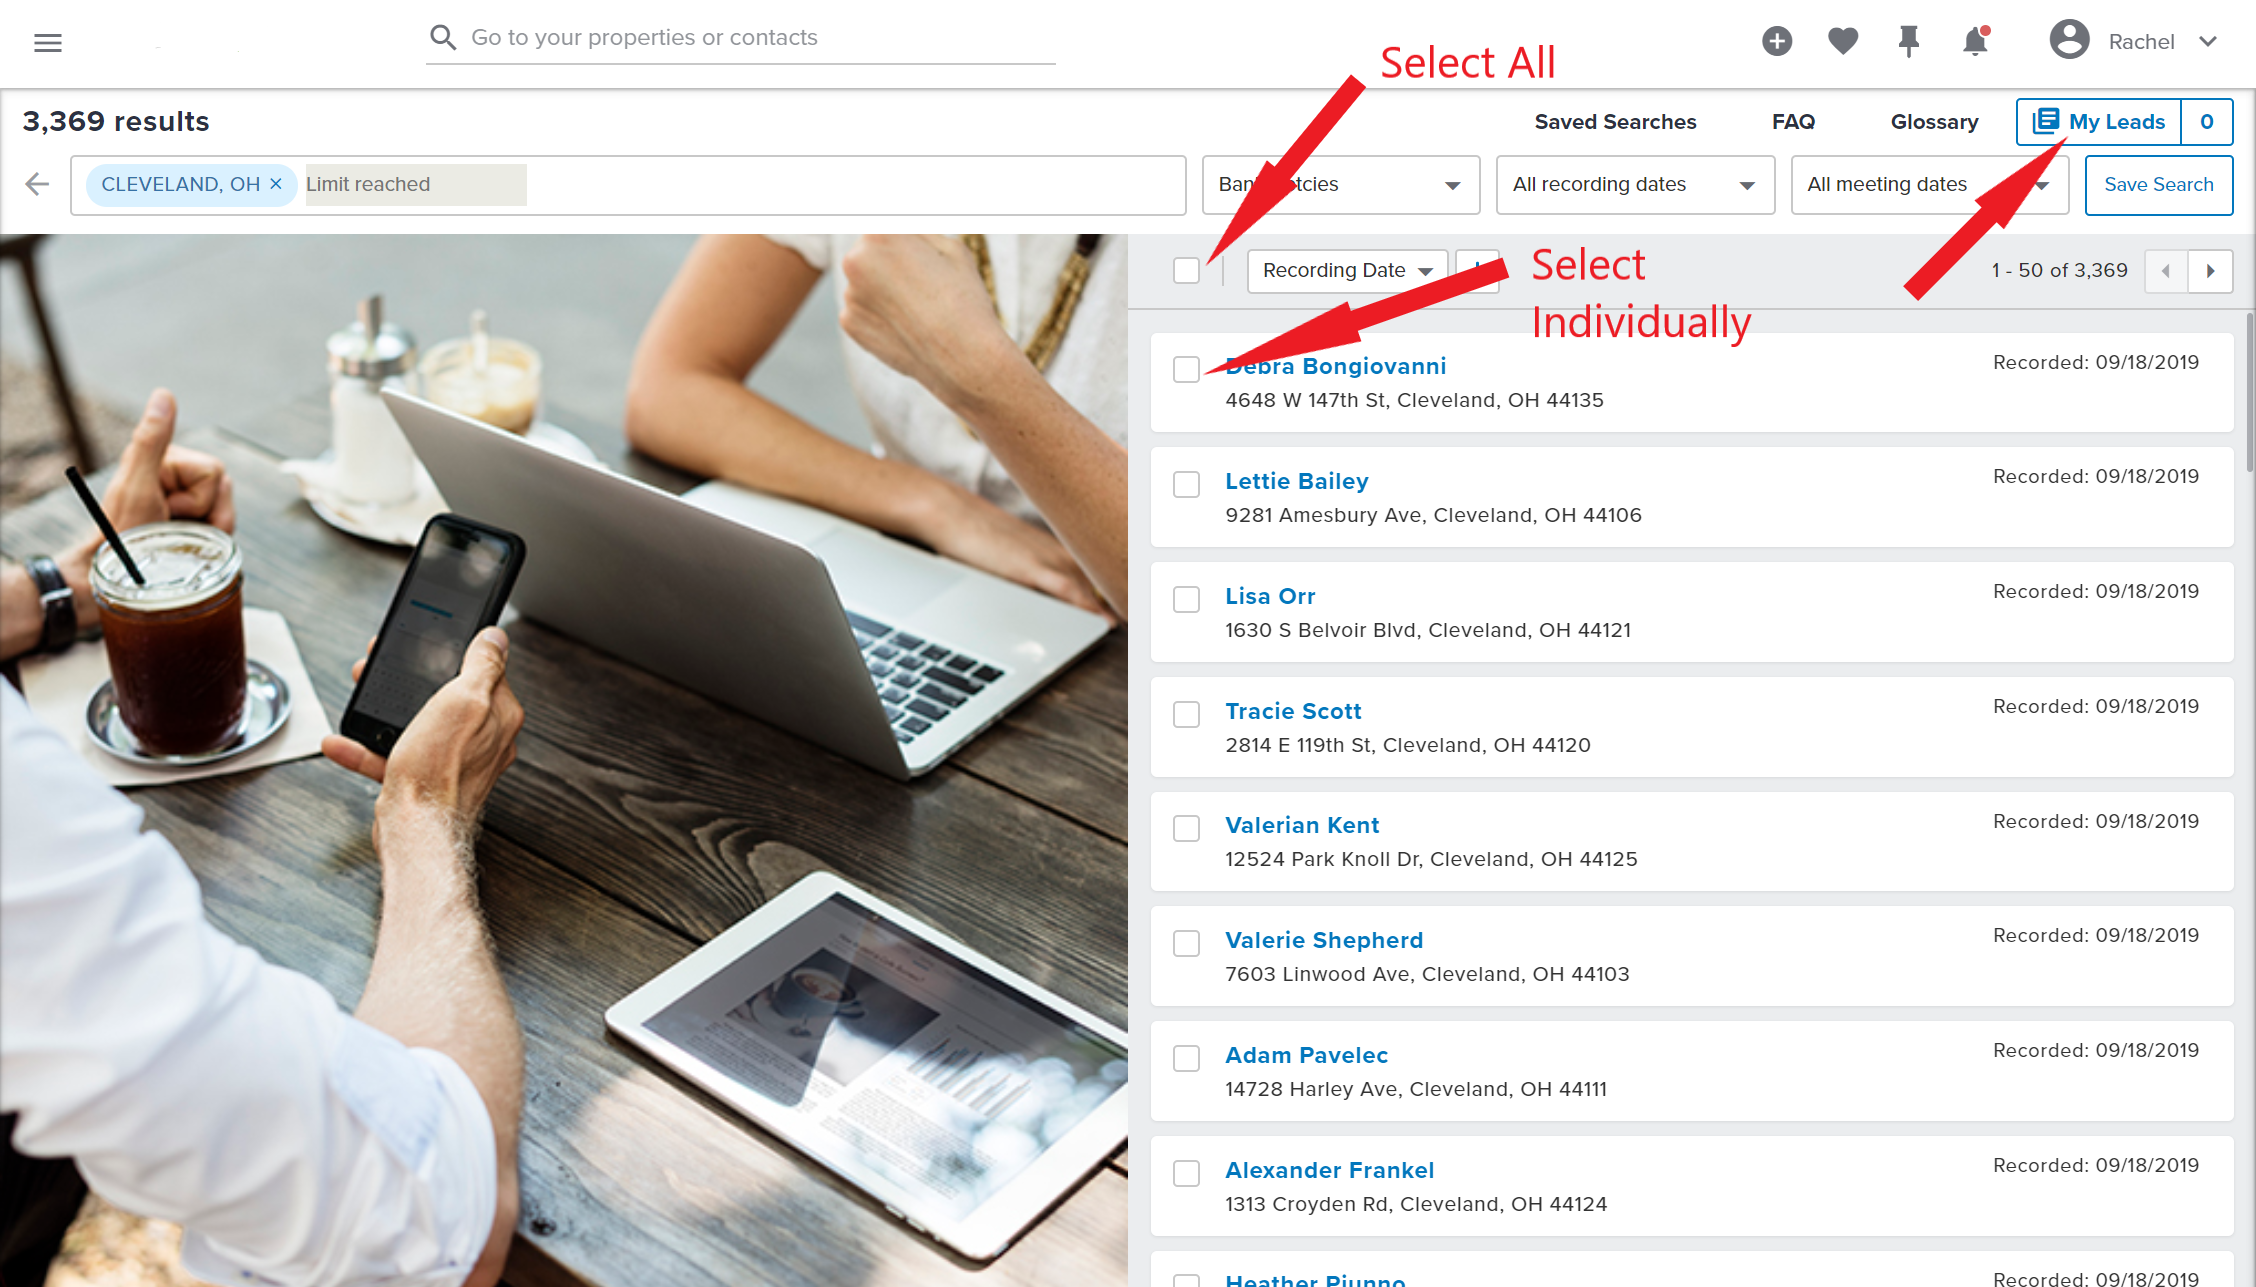Open the Recording Date sort dropdown
The width and height of the screenshot is (2256, 1287).
(x=1347, y=271)
